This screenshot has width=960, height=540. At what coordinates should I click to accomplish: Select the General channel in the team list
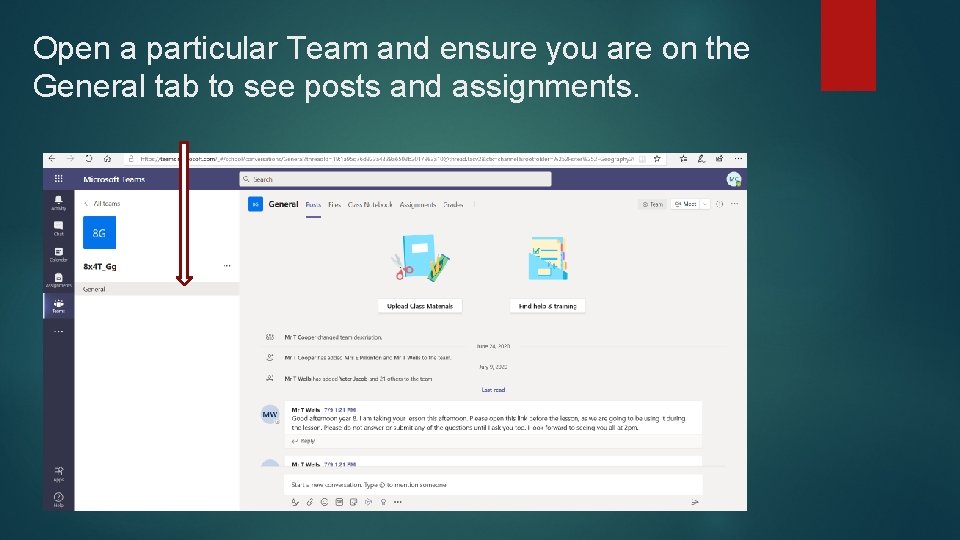157,289
